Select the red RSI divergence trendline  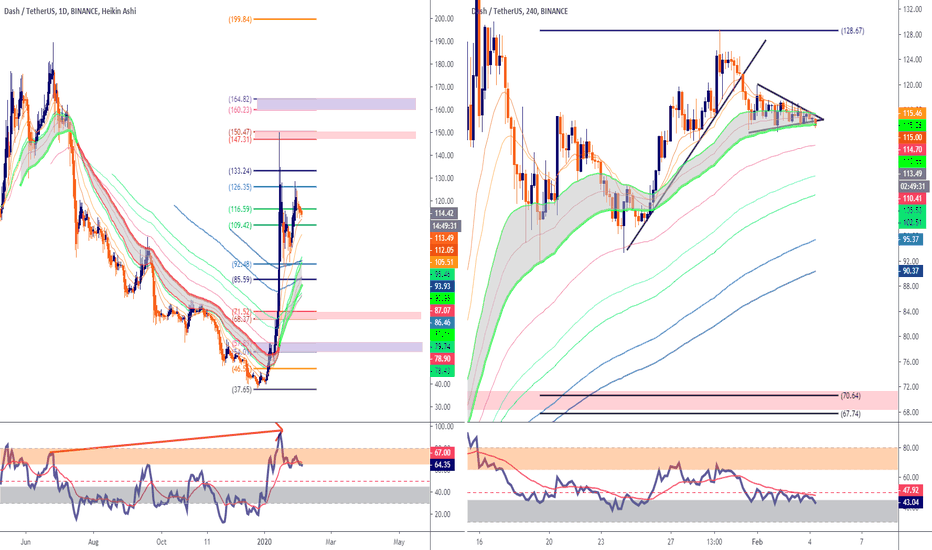pos(168,441)
